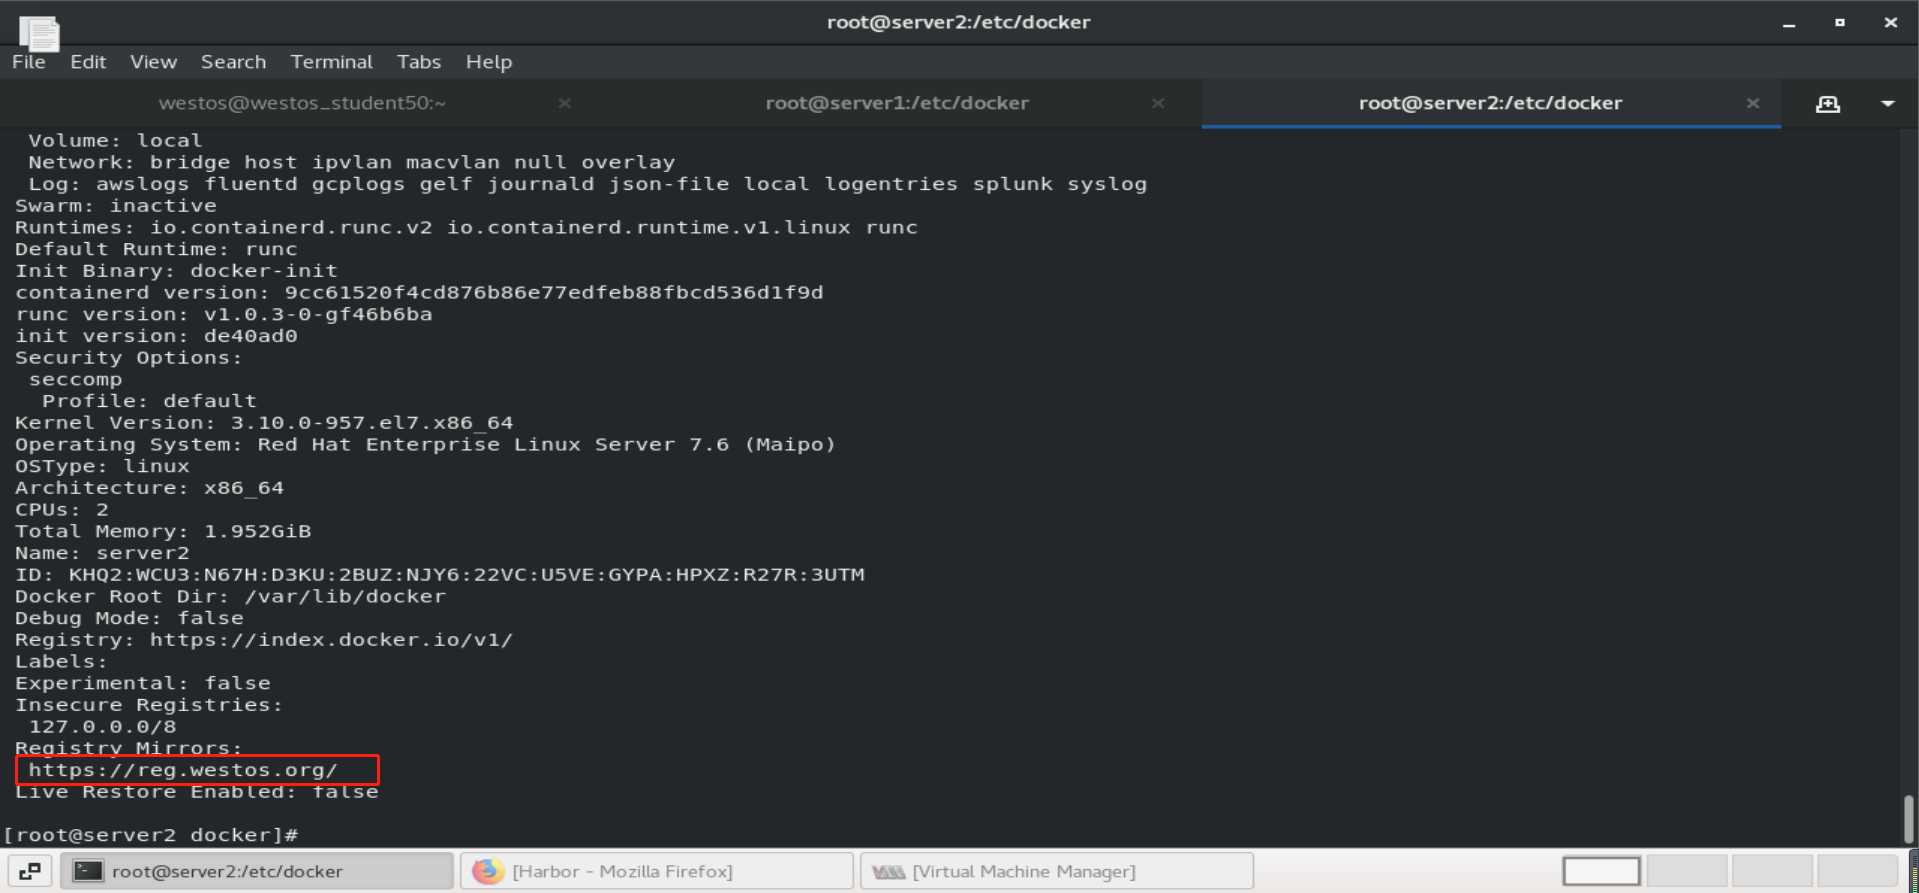Click the new tab icon button
Image resolution: width=1919 pixels, height=893 pixels.
[x=1828, y=104]
